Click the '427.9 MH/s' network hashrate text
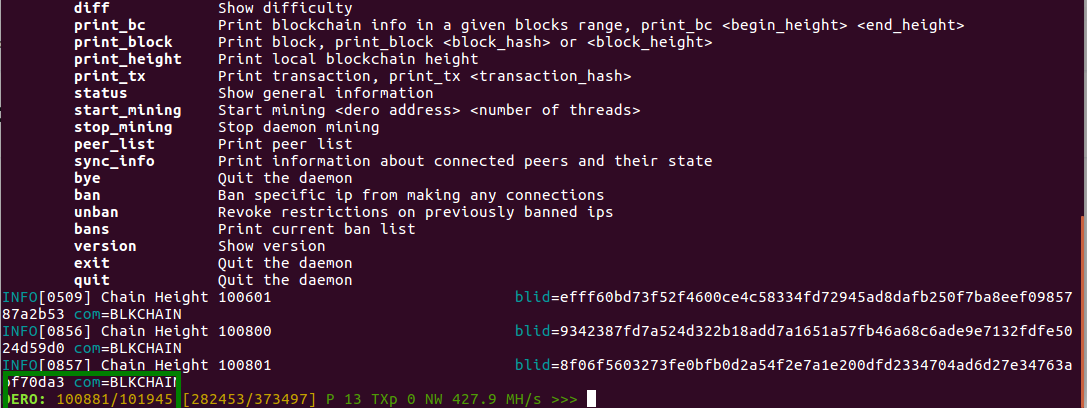Viewport: 1087px width, 408px height. coord(496,399)
